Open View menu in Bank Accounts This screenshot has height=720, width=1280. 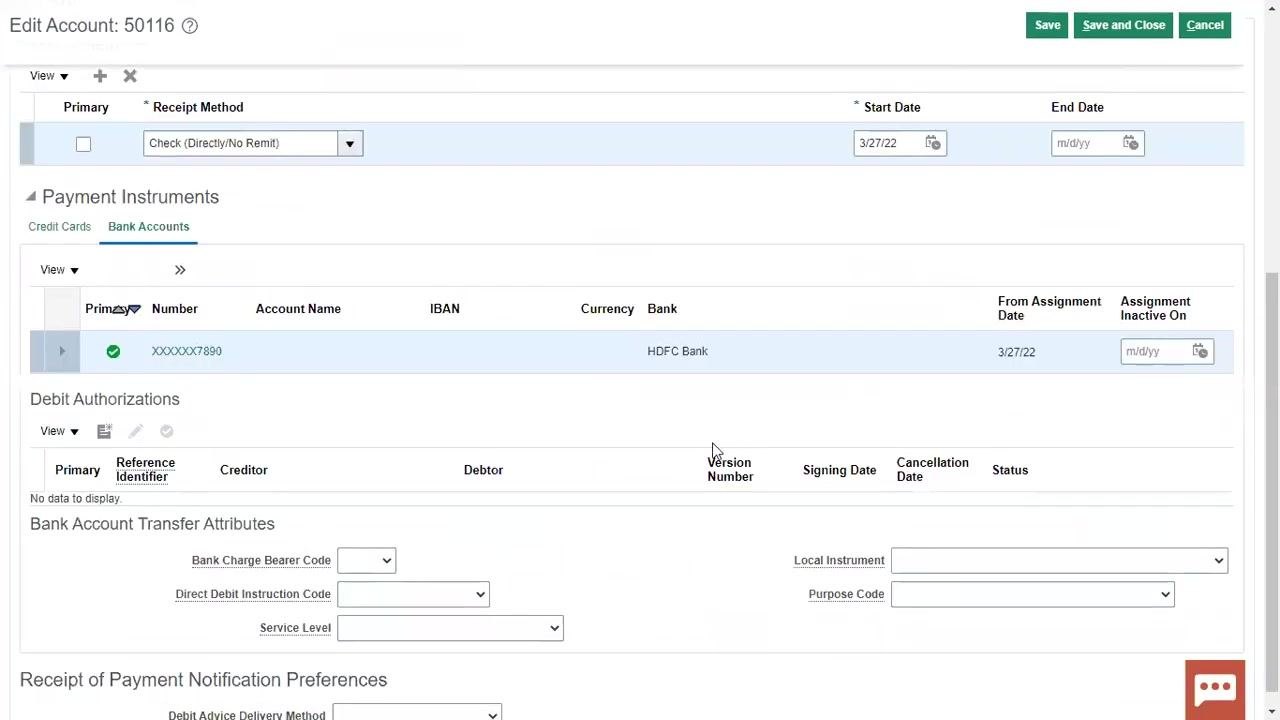(x=59, y=270)
